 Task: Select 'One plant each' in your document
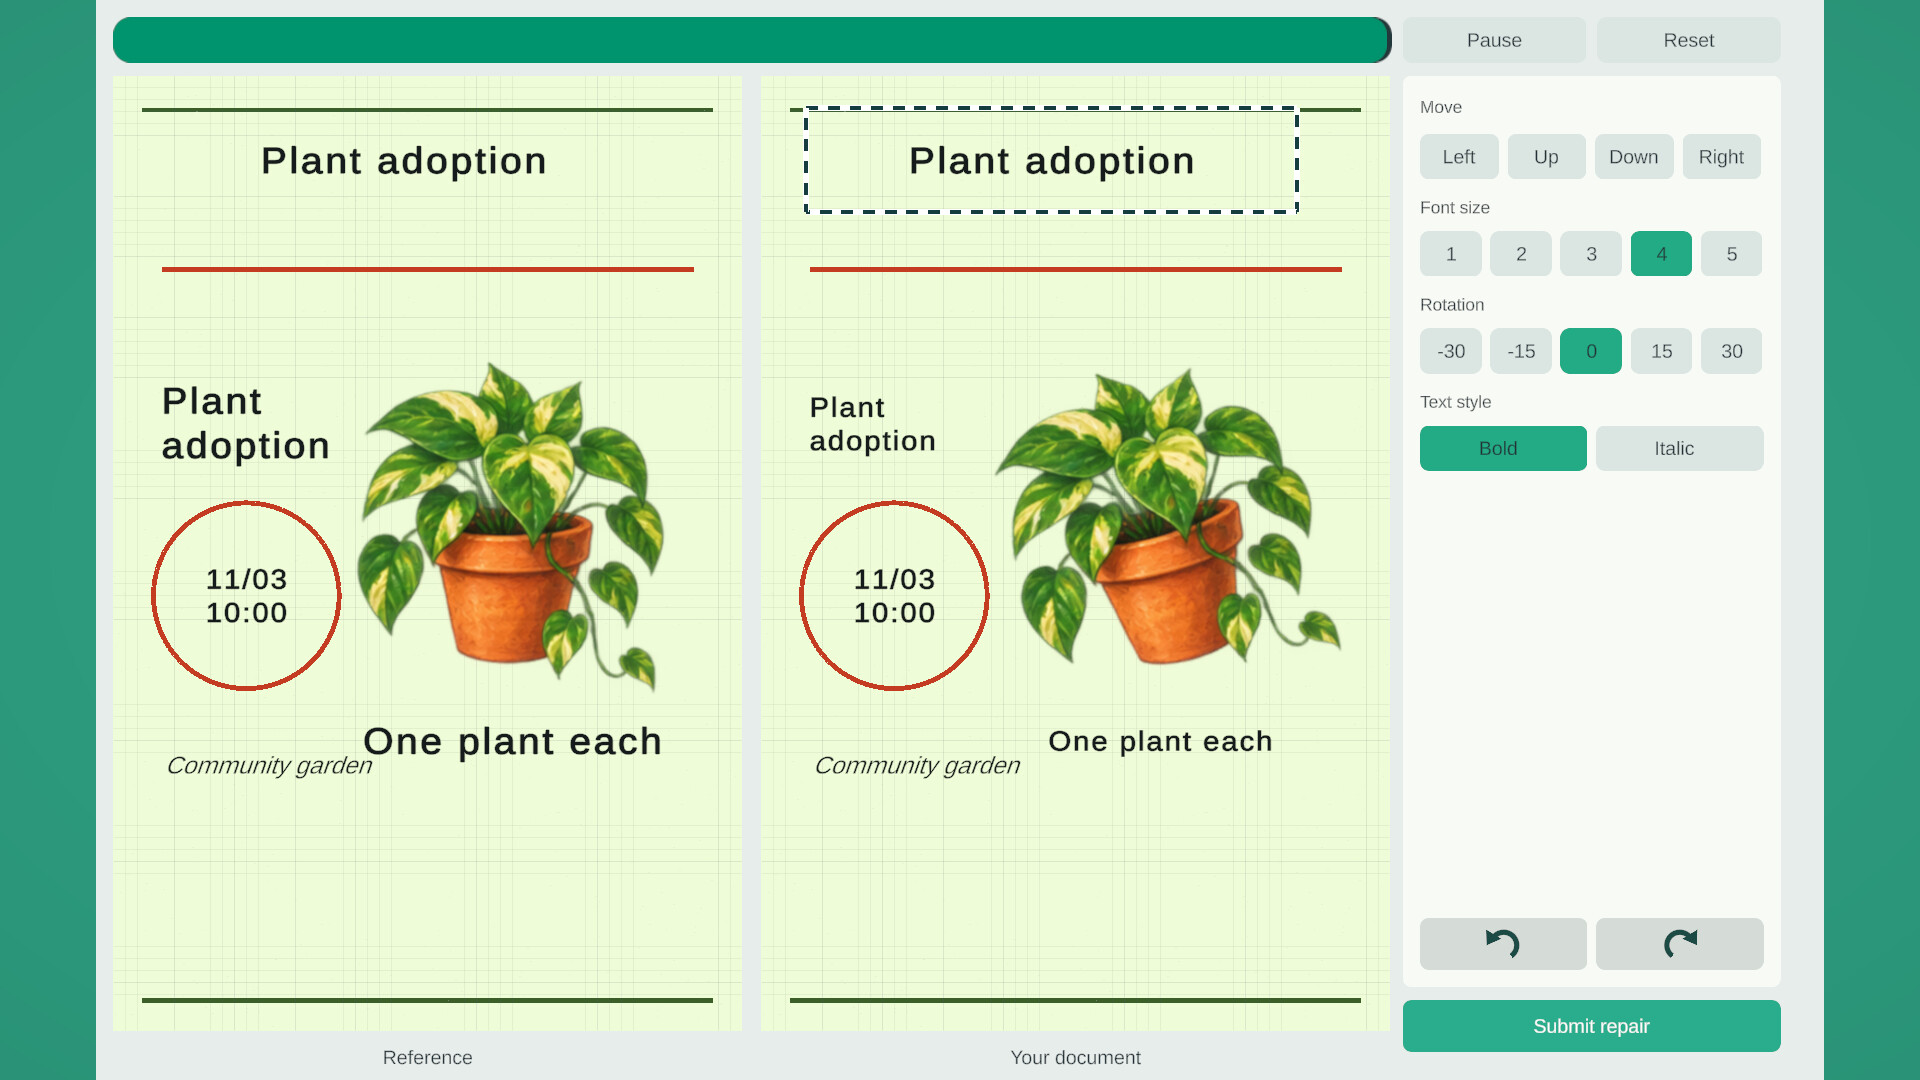tap(1160, 741)
